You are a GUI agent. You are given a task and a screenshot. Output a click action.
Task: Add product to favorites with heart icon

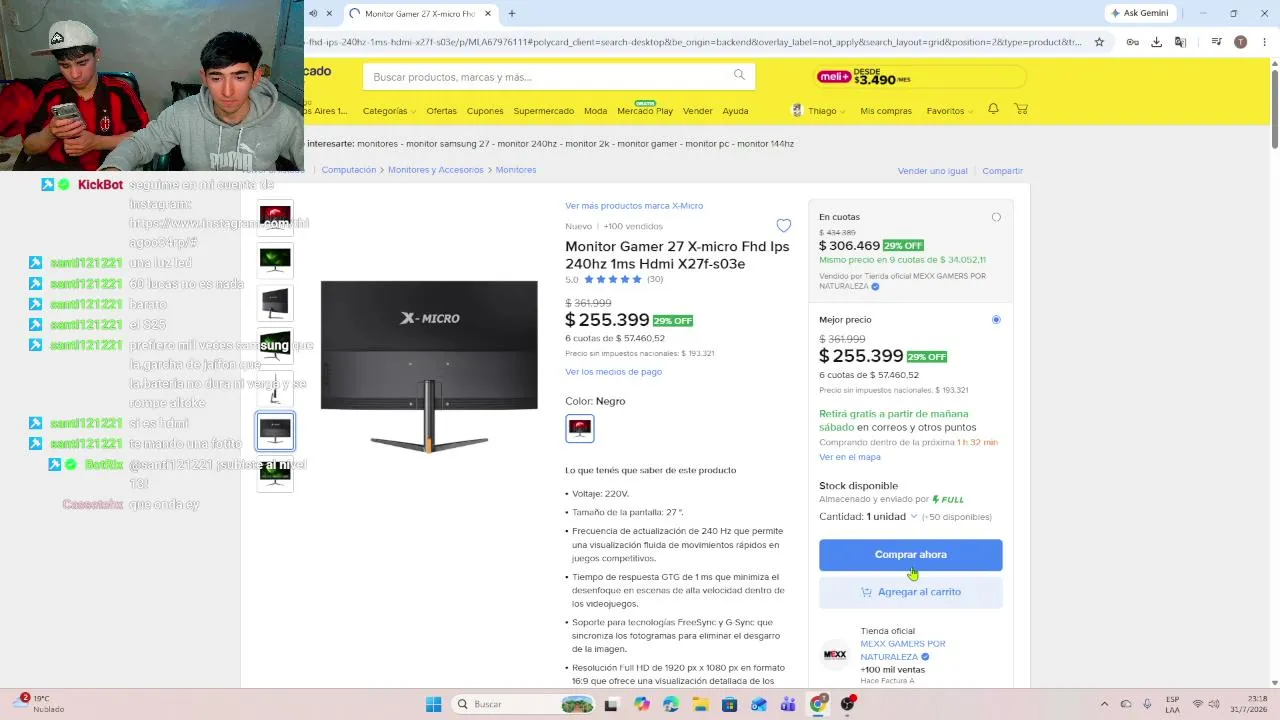(x=784, y=226)
